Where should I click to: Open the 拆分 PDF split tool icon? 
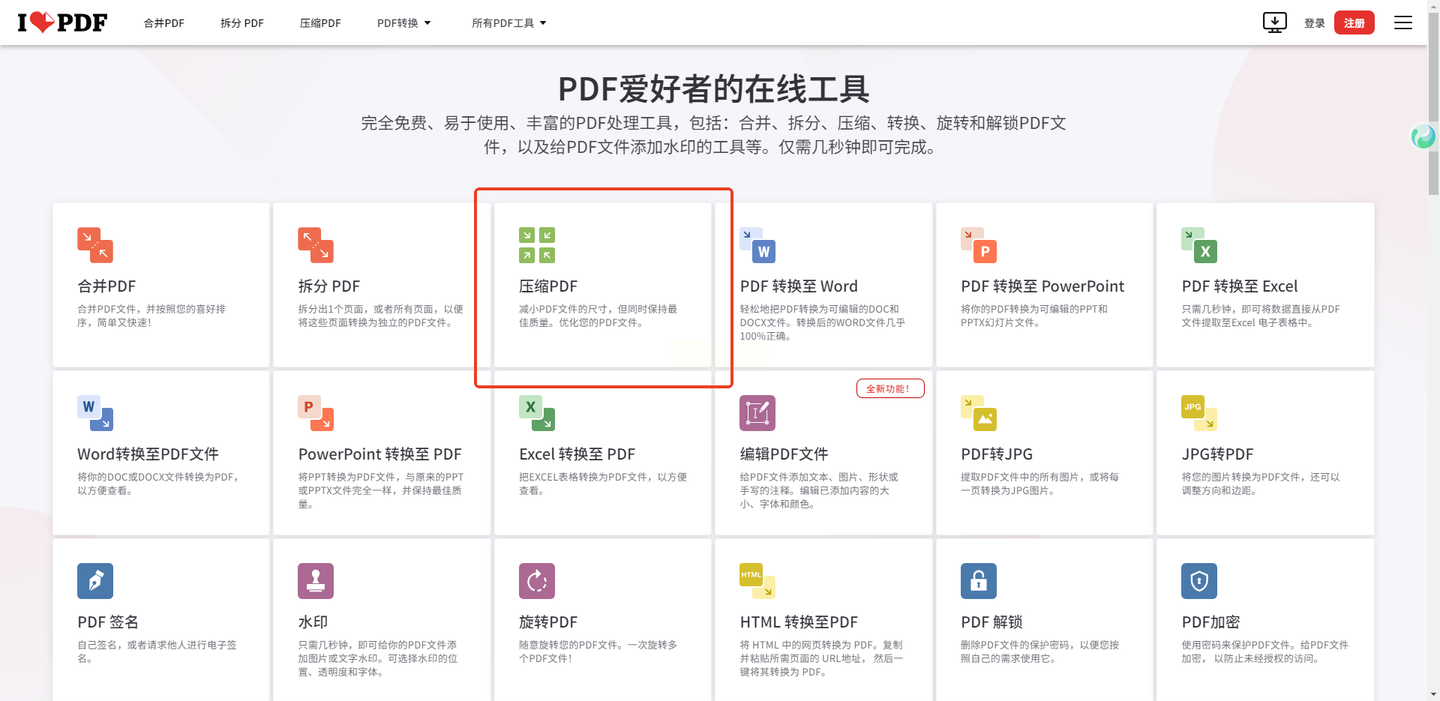316,245
